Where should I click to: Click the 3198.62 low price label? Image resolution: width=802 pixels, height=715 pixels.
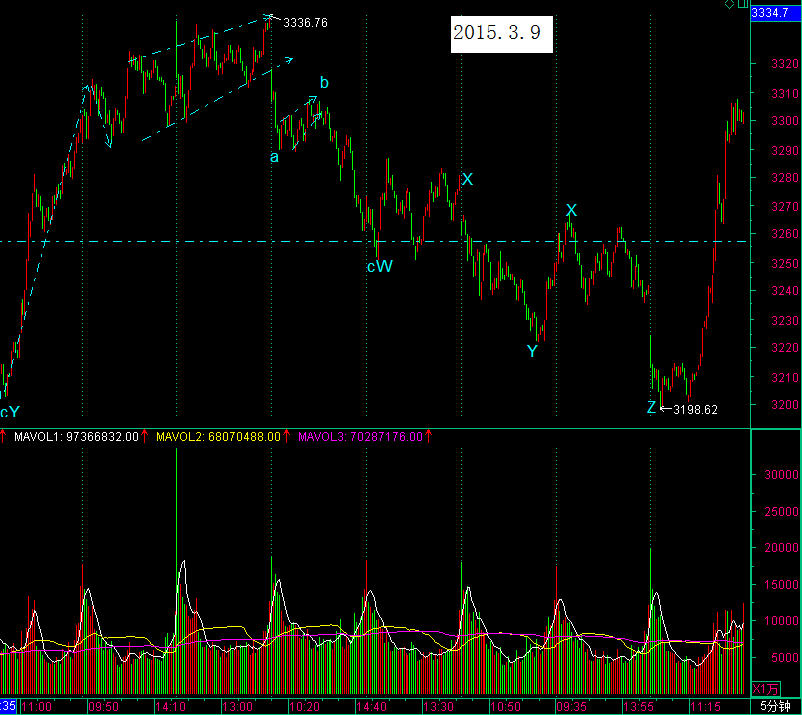[696, 409]
